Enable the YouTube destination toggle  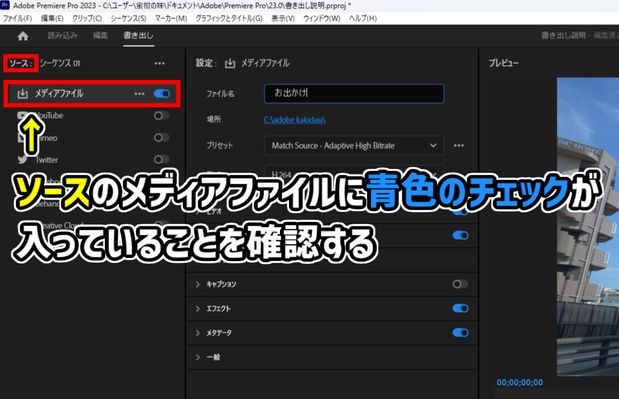pyautogui.click(x=161, y=116)
